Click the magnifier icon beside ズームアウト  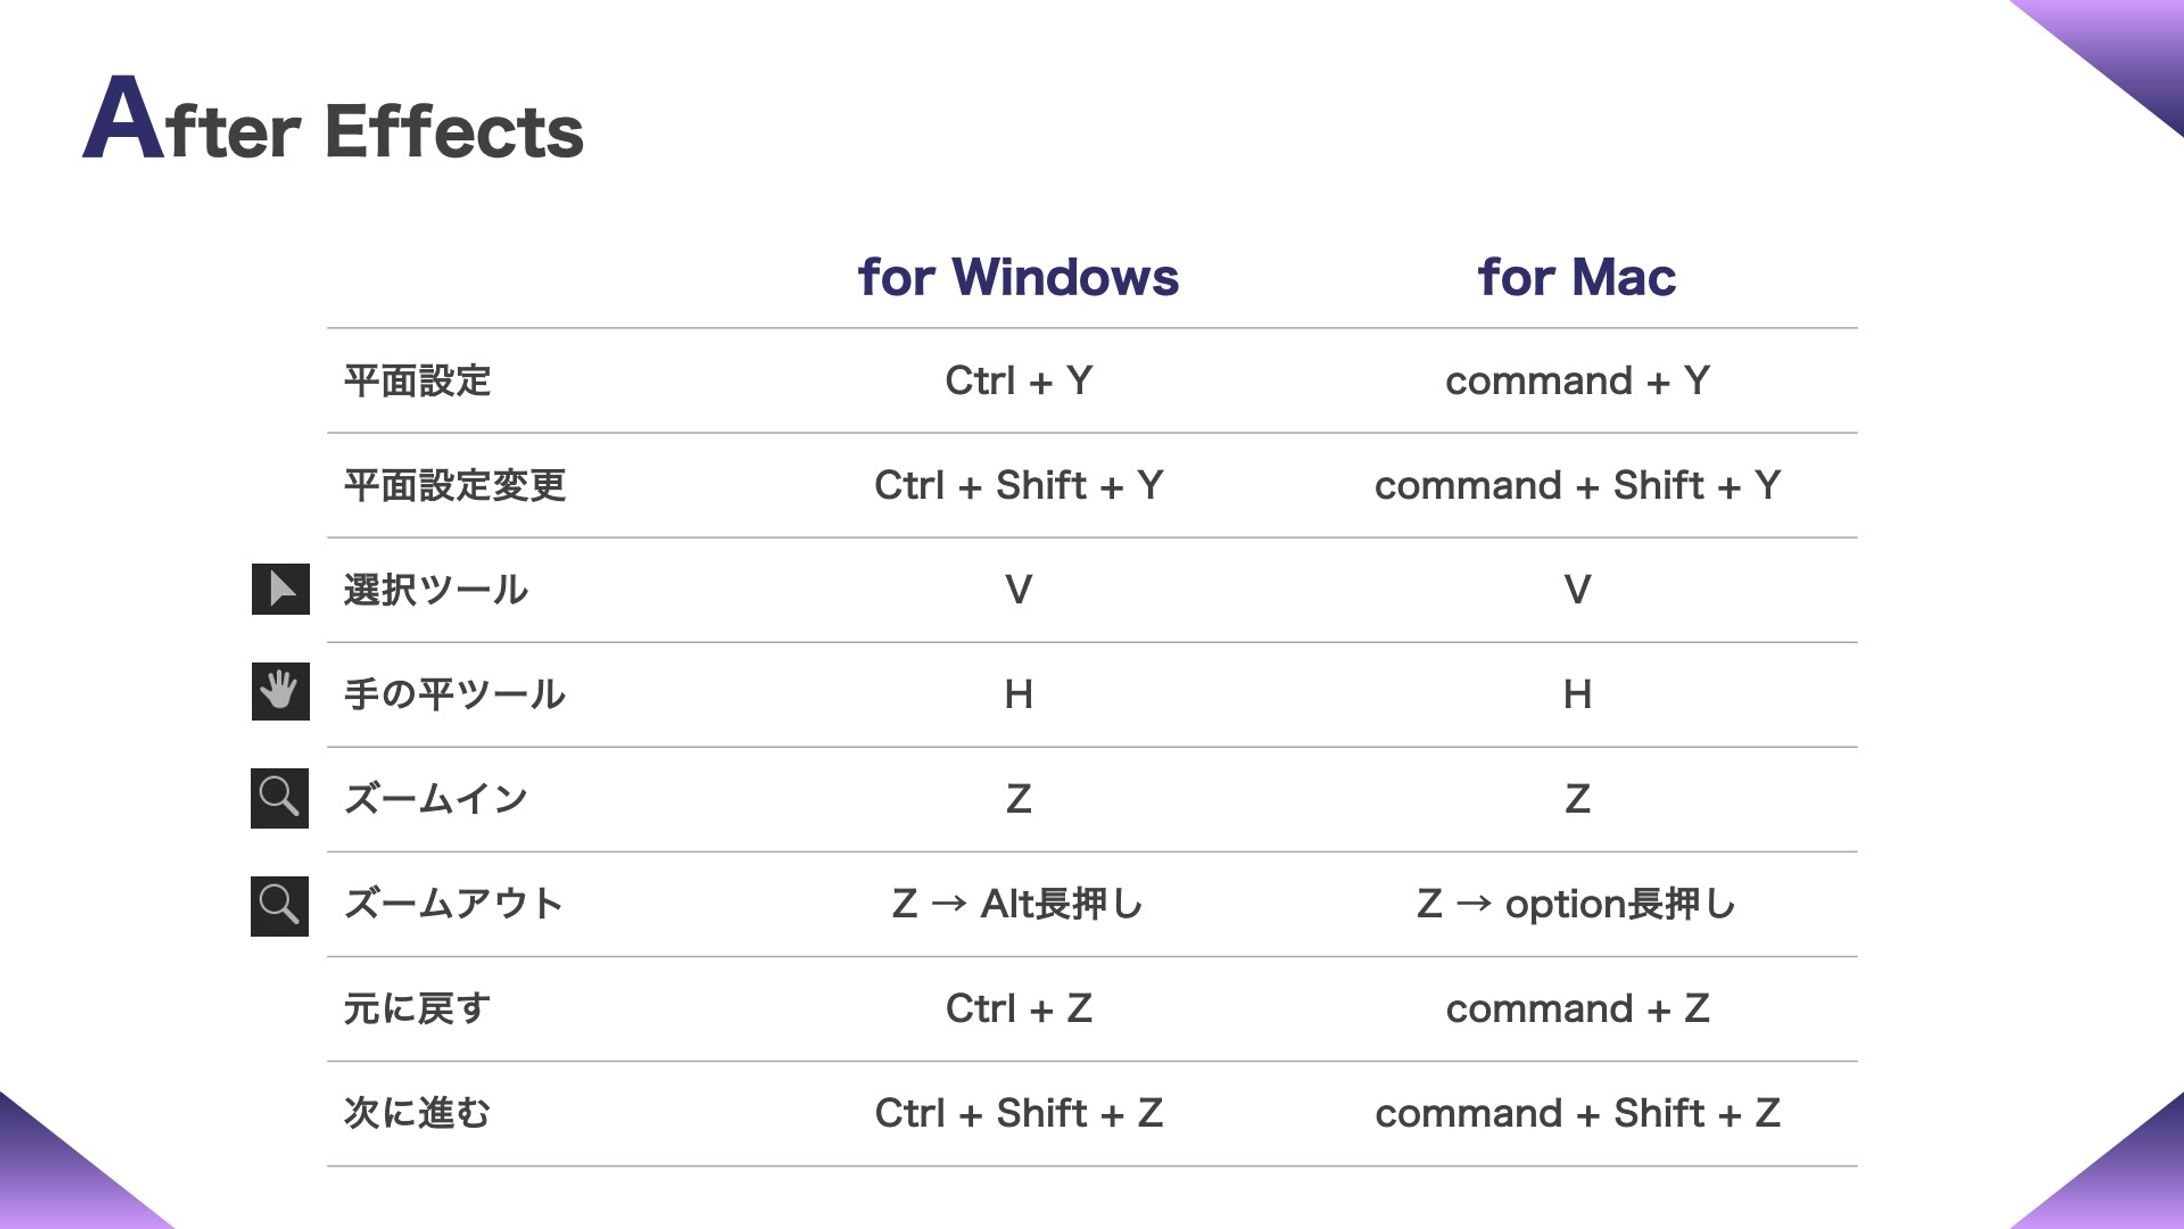pyautogui.click(x=279, y=906)
